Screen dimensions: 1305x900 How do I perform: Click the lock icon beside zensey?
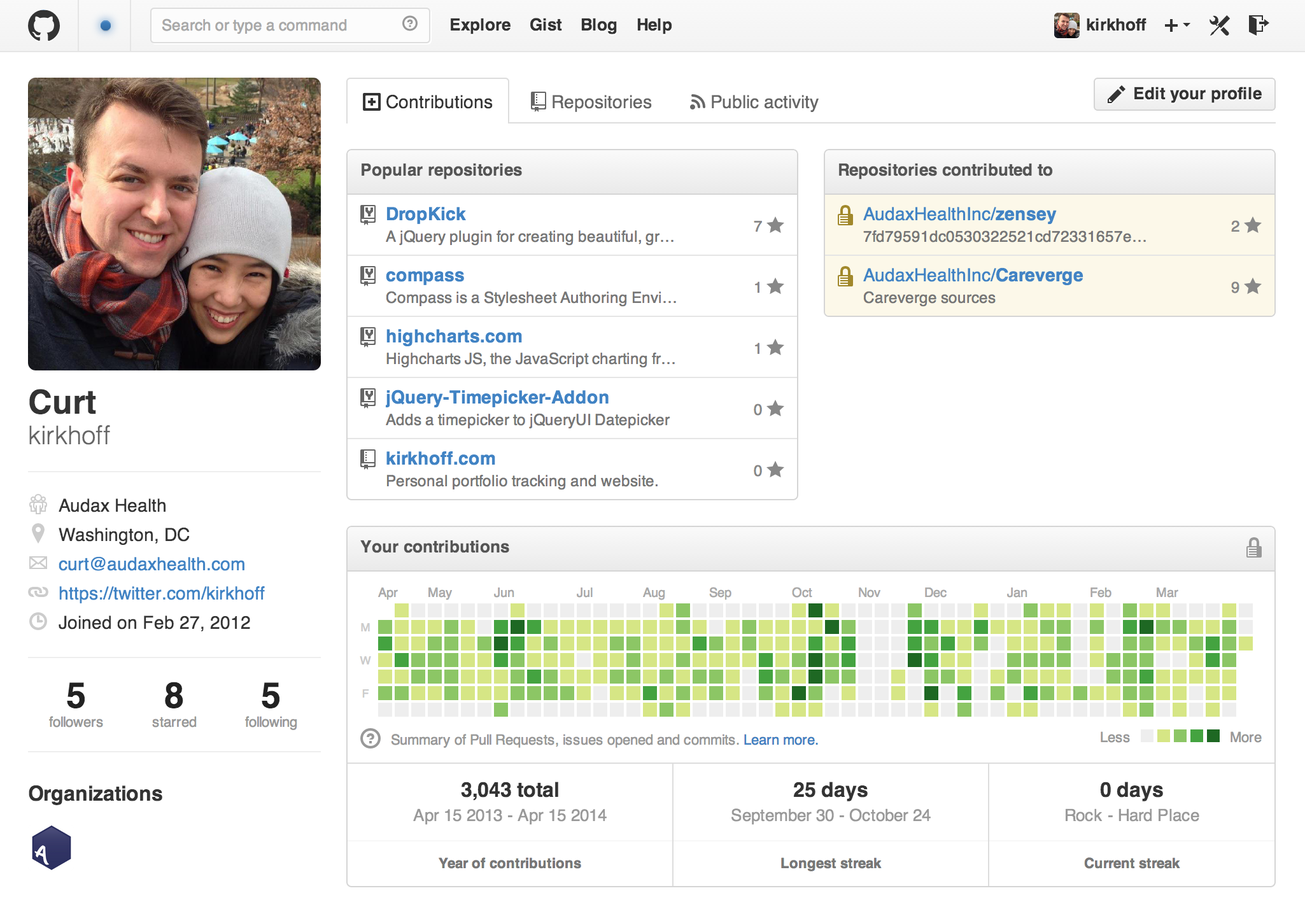[x=845, y=215]
